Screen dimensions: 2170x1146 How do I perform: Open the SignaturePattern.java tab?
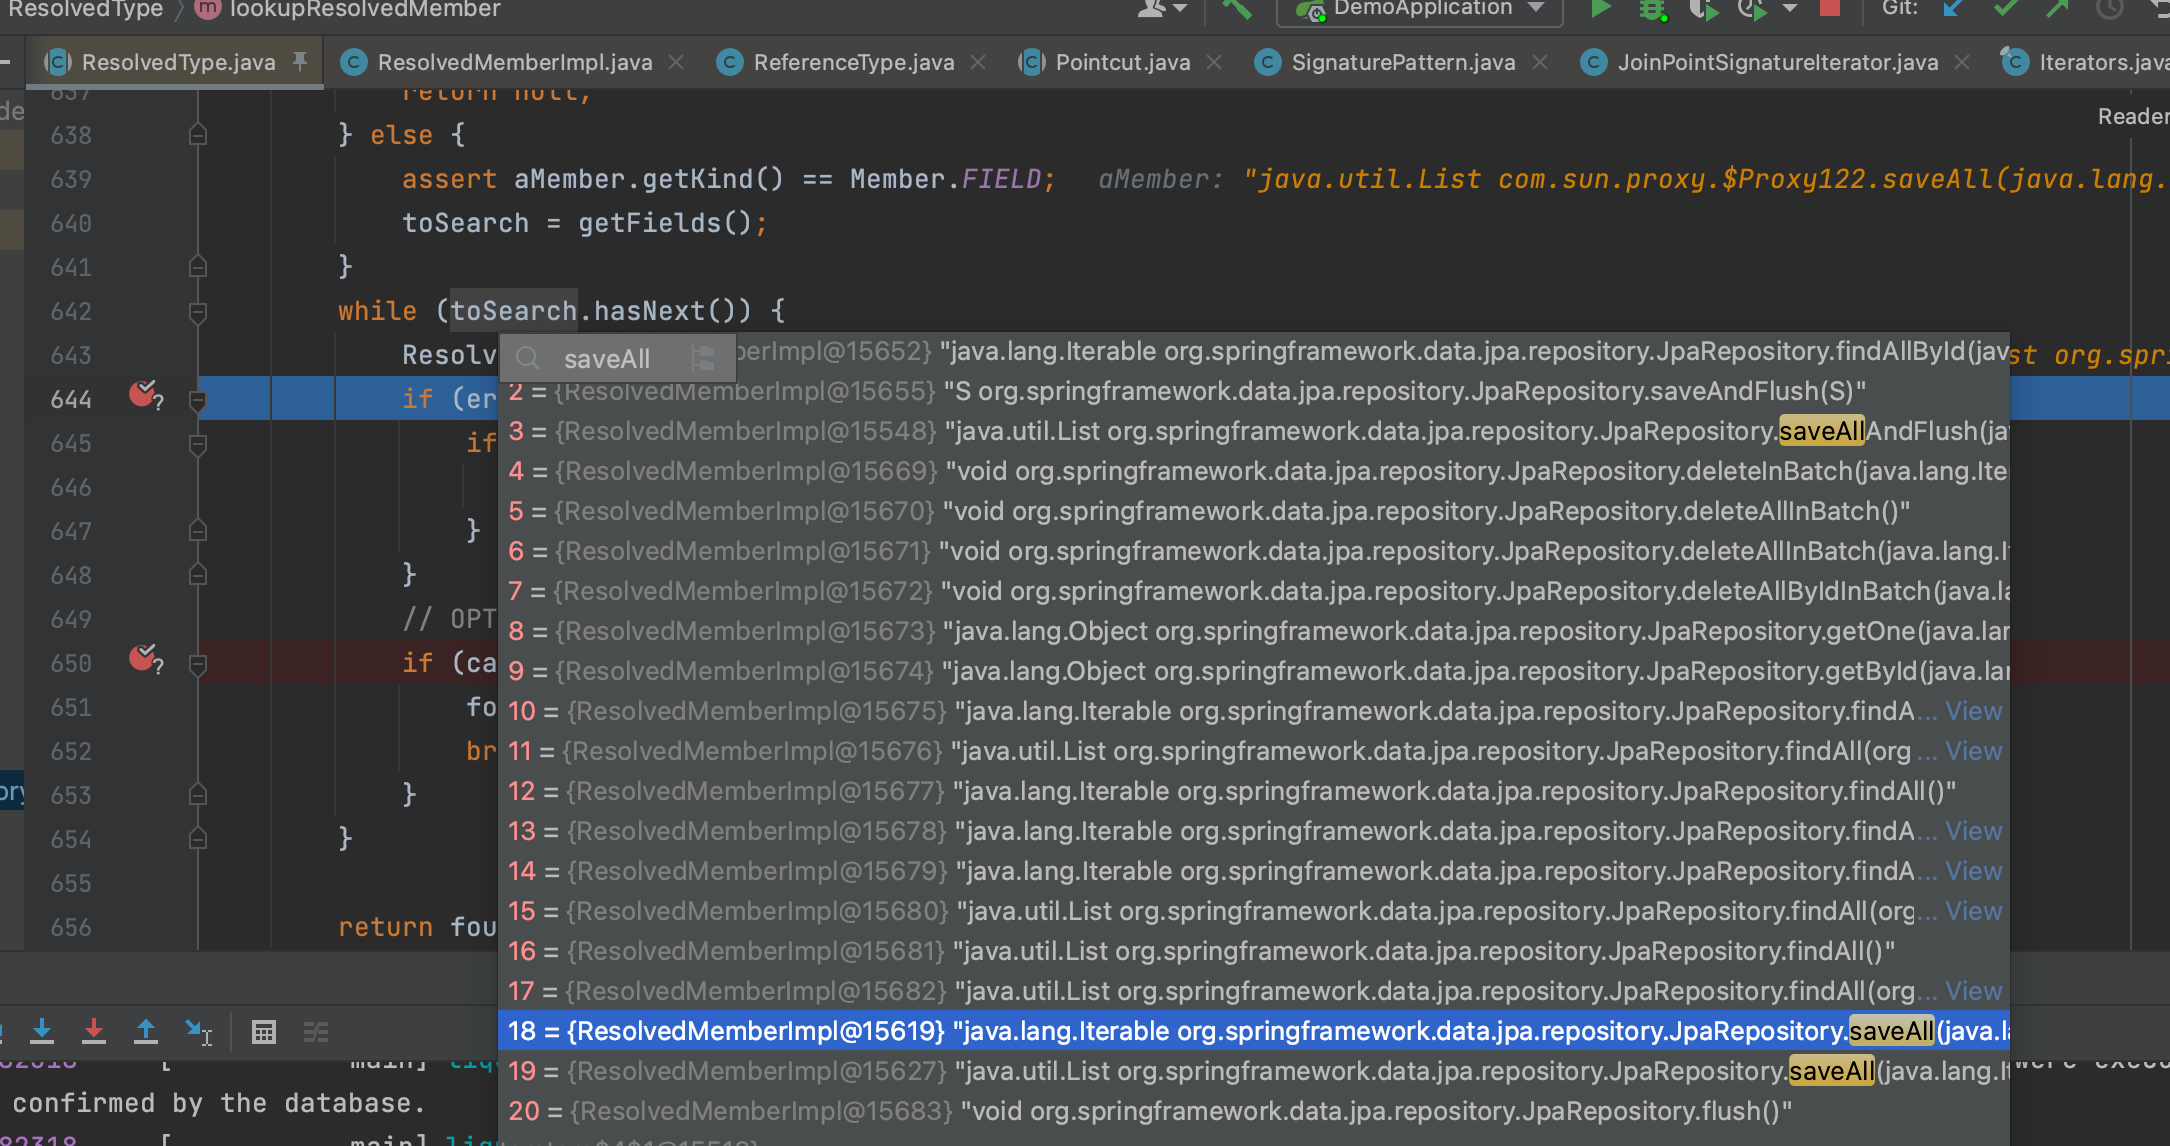[1403, 63]
